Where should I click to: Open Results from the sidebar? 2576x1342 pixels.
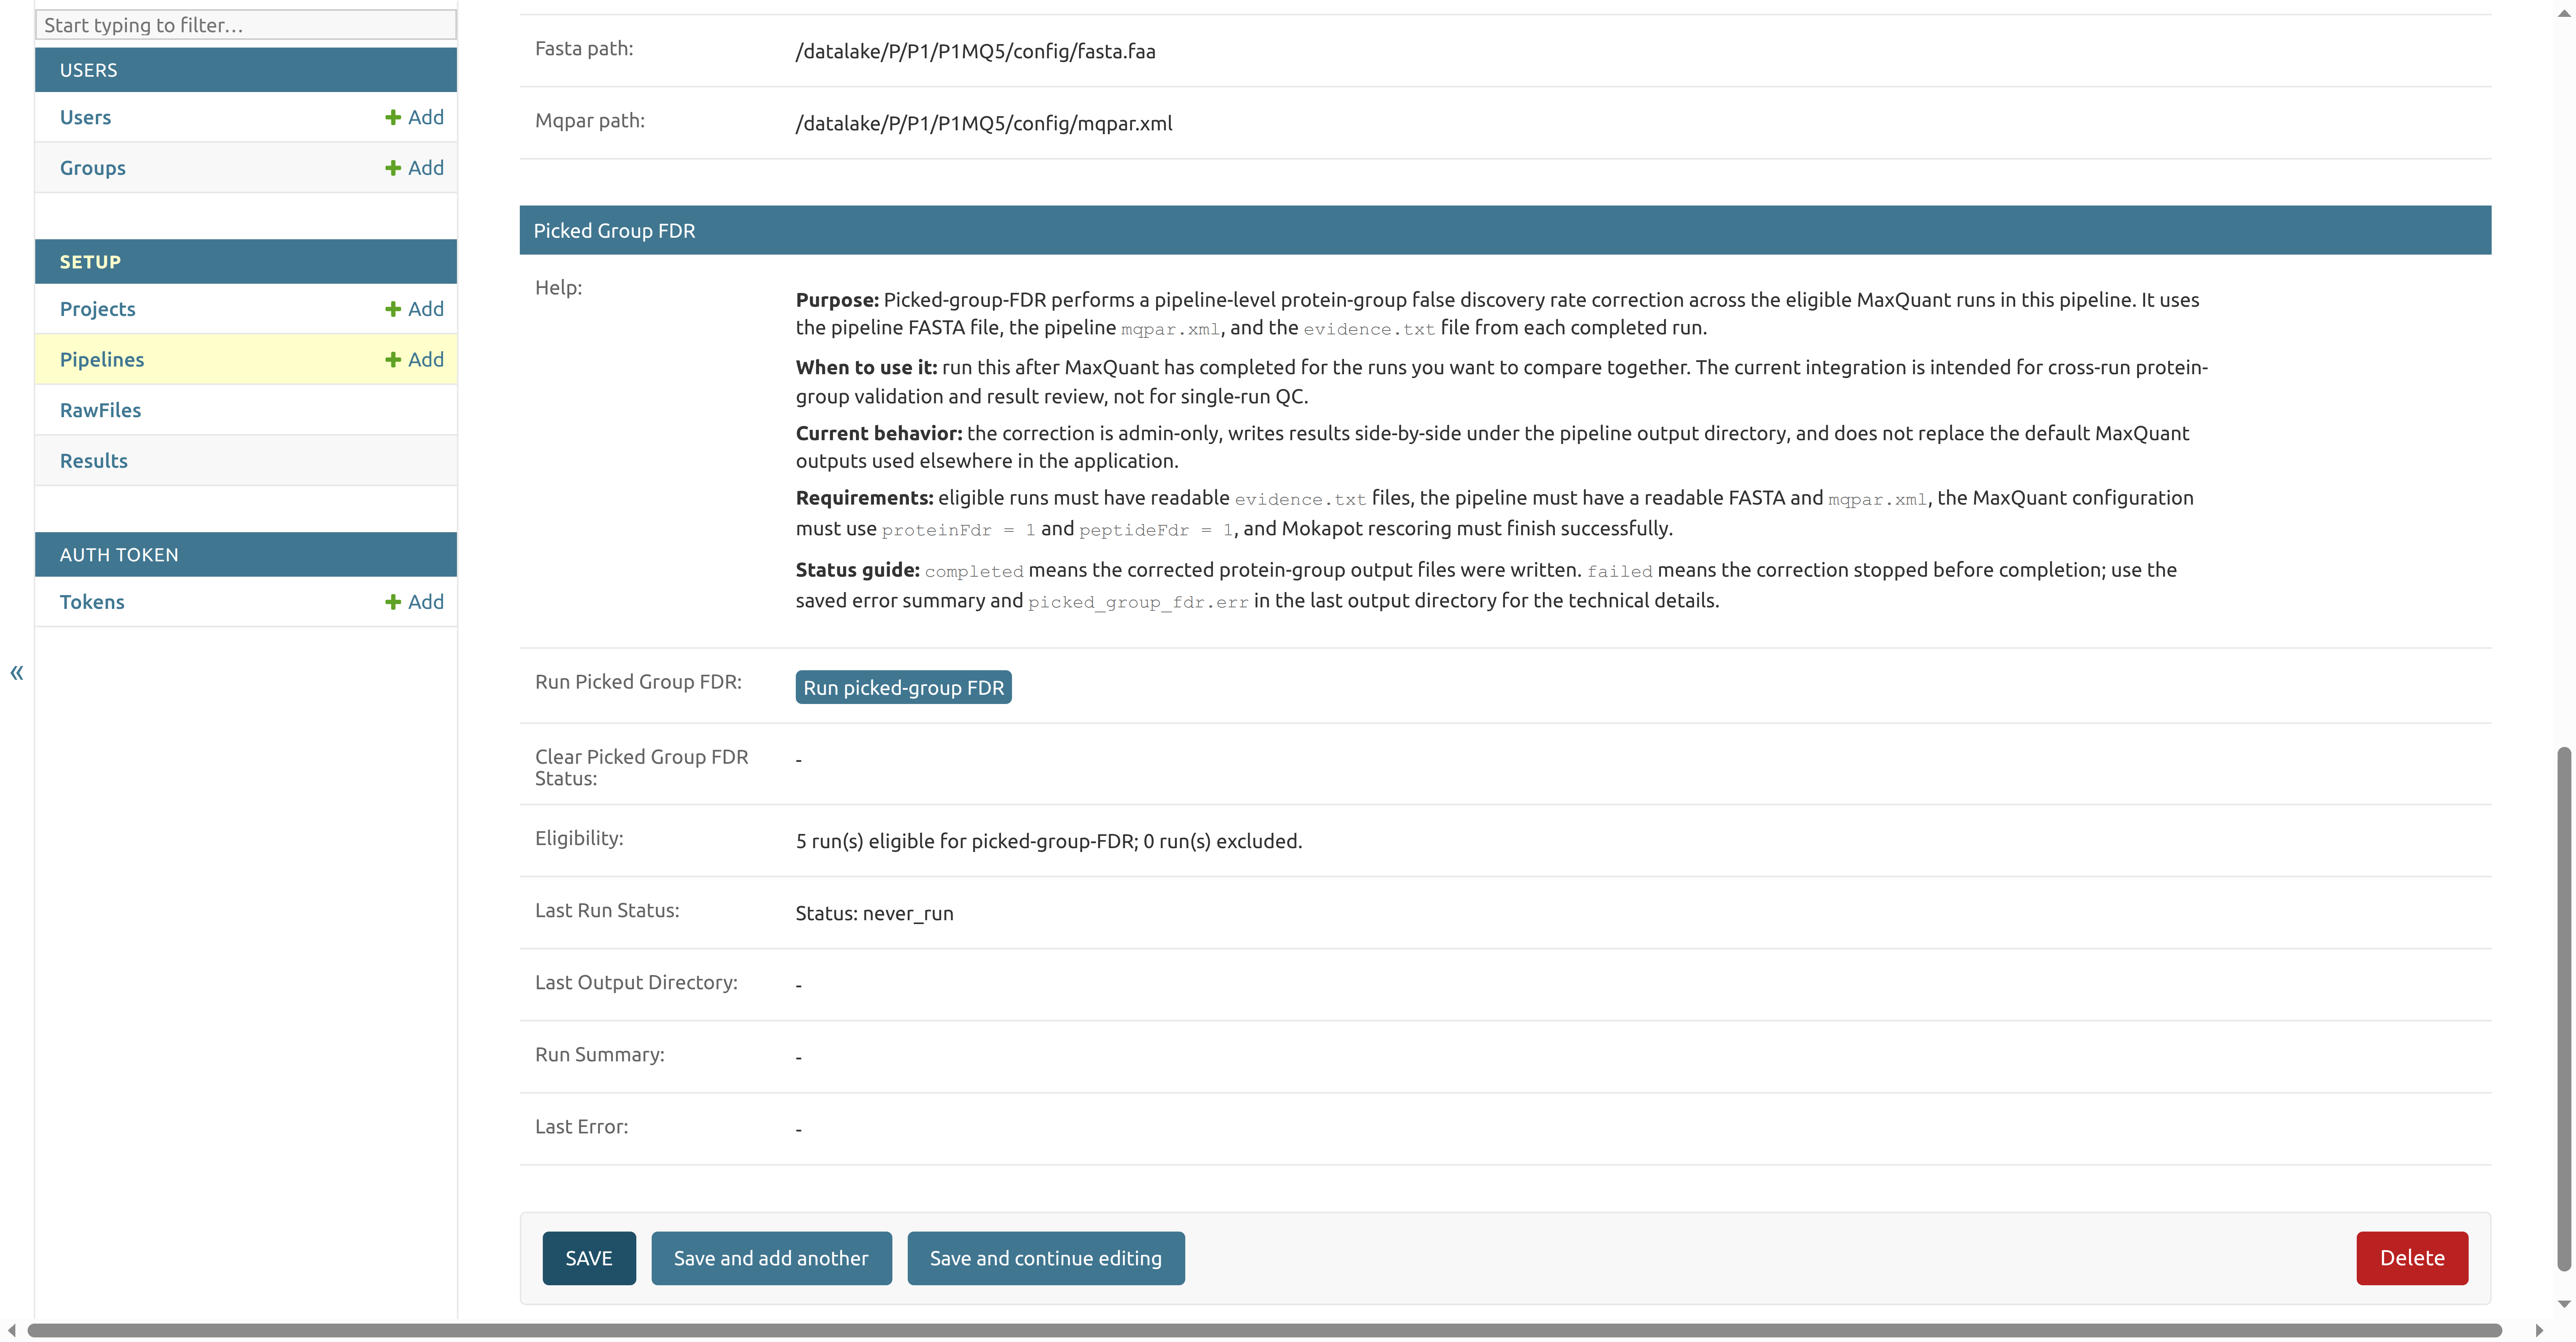coord(93,461)
